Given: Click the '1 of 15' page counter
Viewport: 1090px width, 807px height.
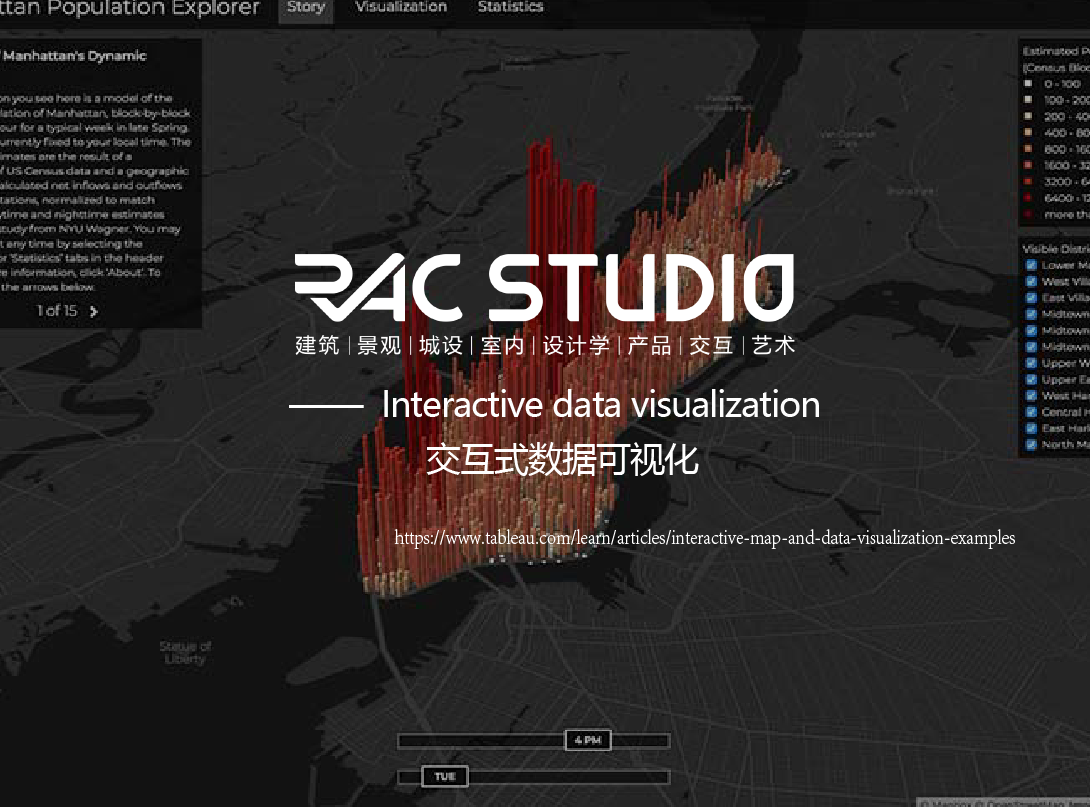Looking at the screenshot, I should [57, 311].
